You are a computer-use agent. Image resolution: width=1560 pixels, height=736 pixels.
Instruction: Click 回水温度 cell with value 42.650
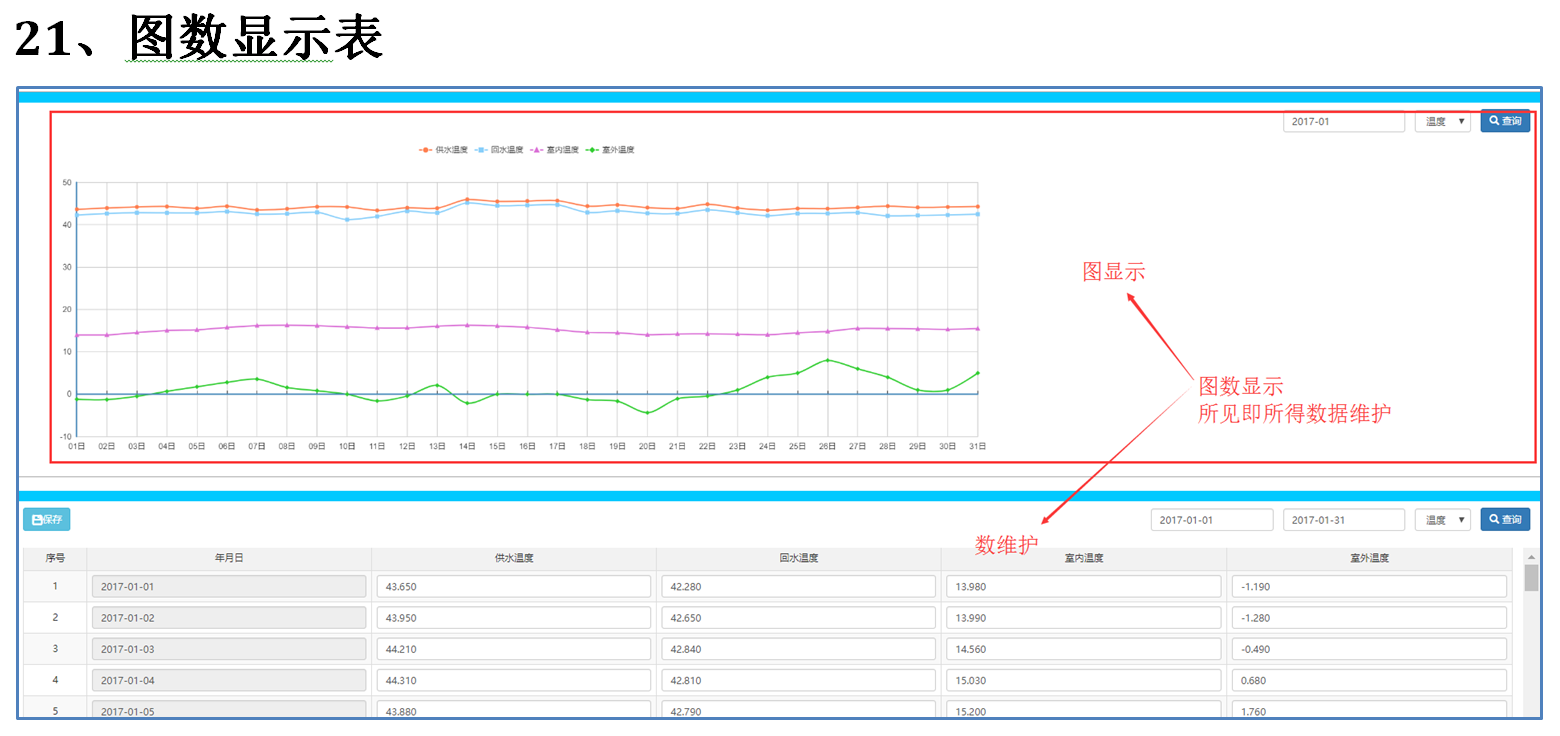tap(798, 618)
